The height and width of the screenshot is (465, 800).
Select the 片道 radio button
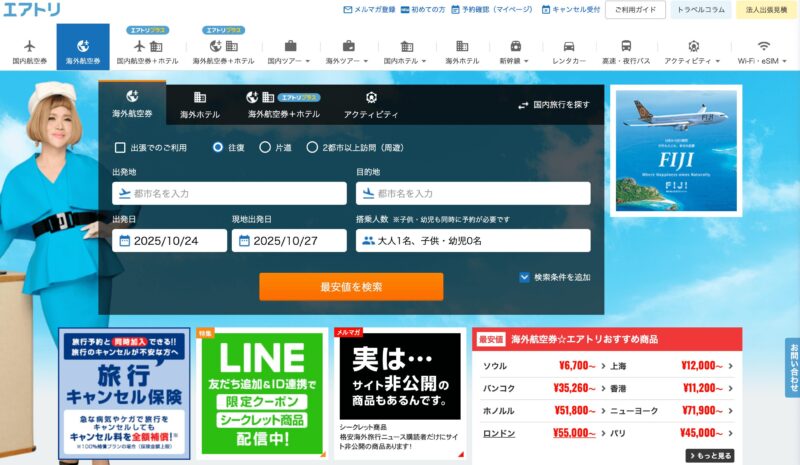click(x=265, y=147)
